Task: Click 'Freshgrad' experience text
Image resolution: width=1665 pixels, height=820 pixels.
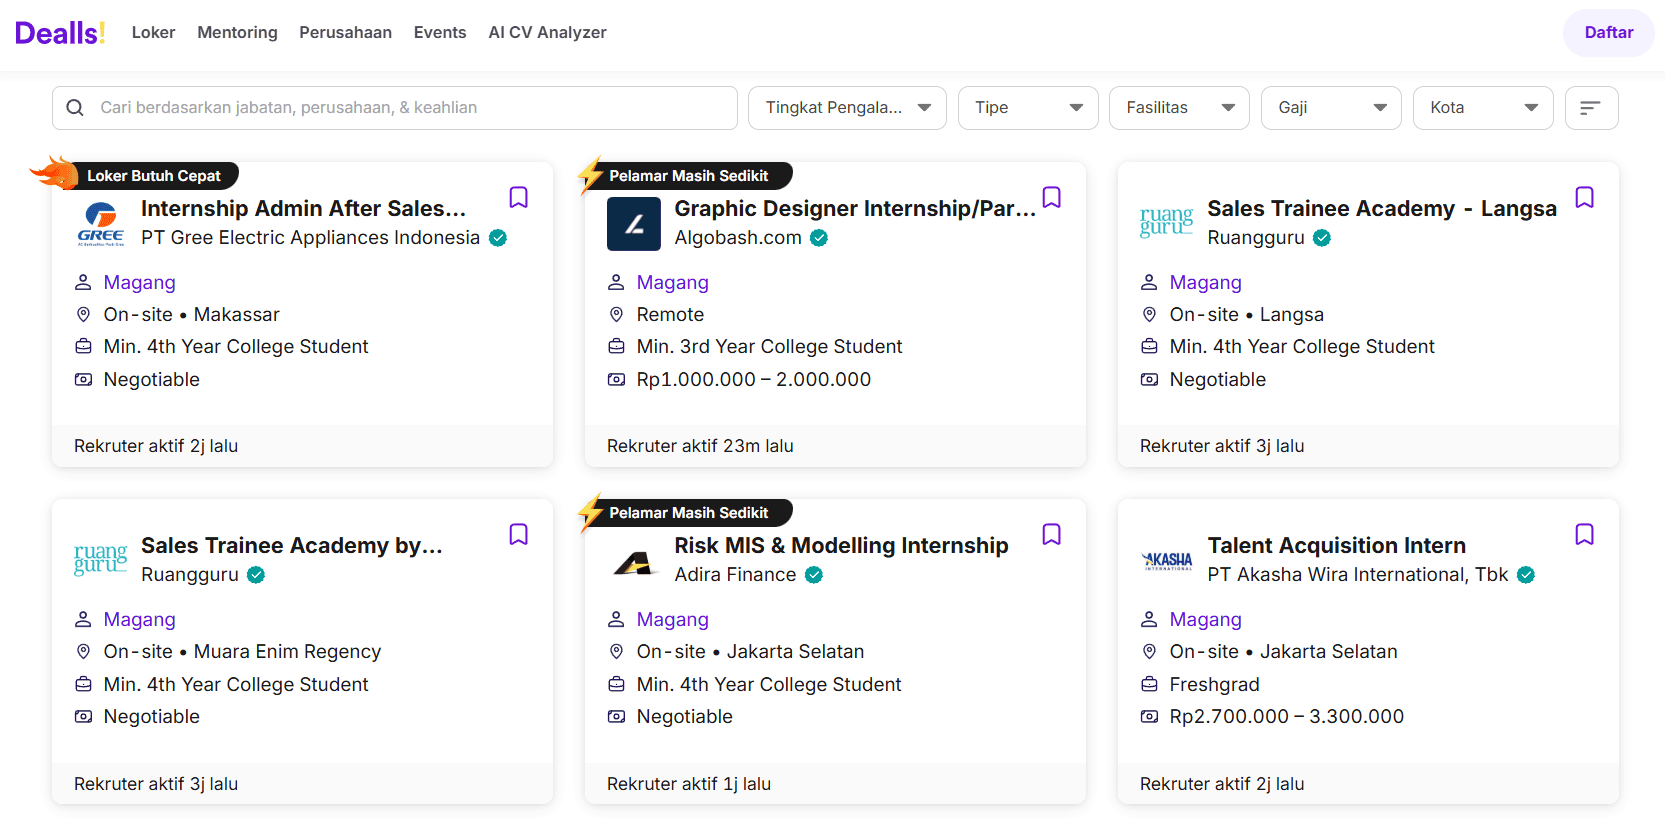Action: 1214,685
